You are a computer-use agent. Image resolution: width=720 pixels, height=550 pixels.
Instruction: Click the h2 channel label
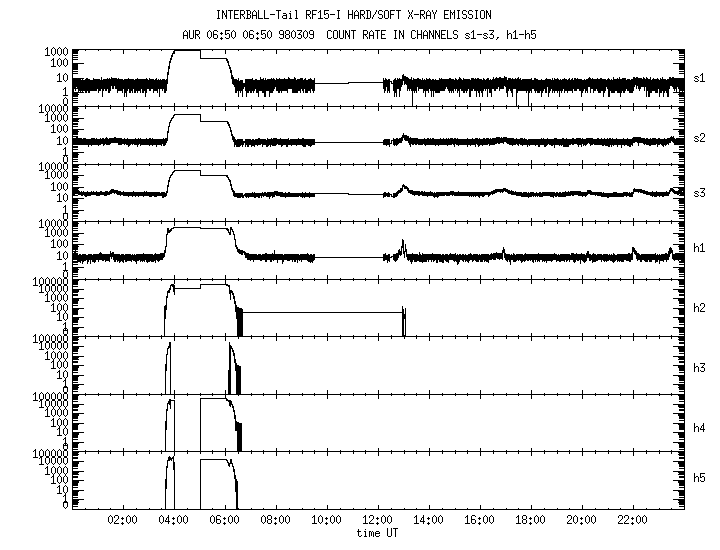[700, 307]
